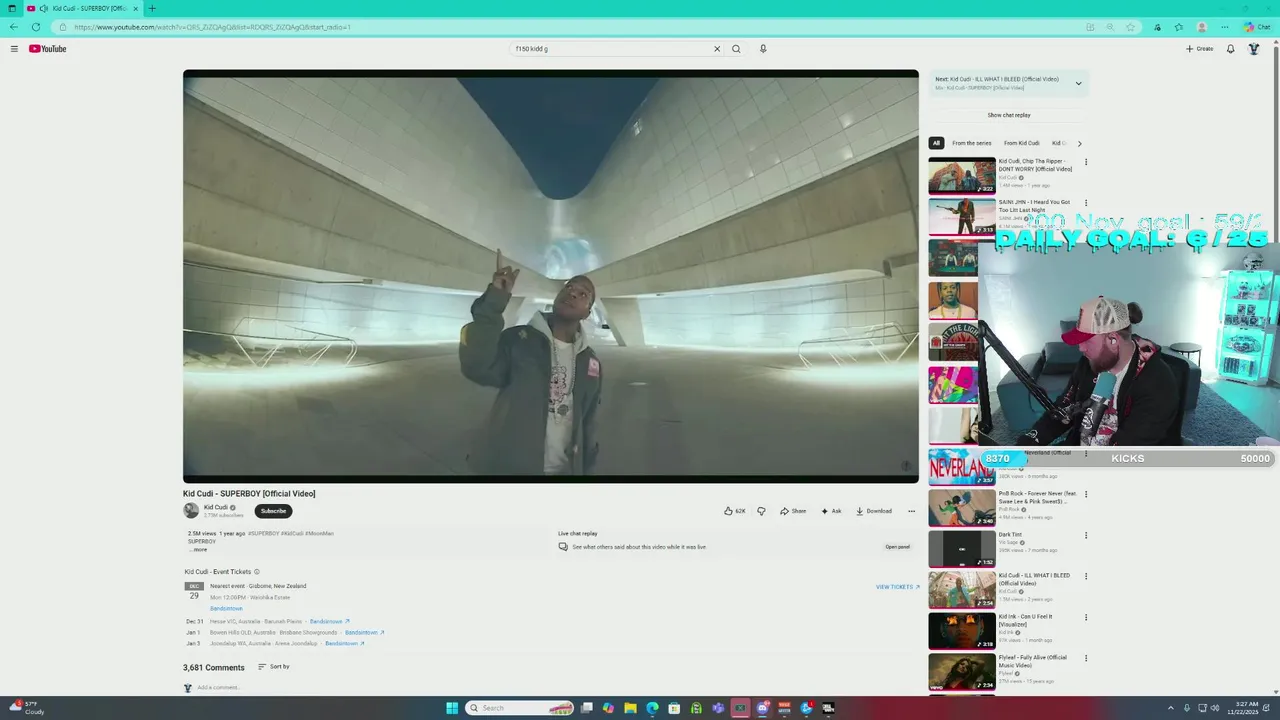This screenshot has width=1280, height=720.
Task: Click the VIEW TICKETS link
Action: coord(898,587)
